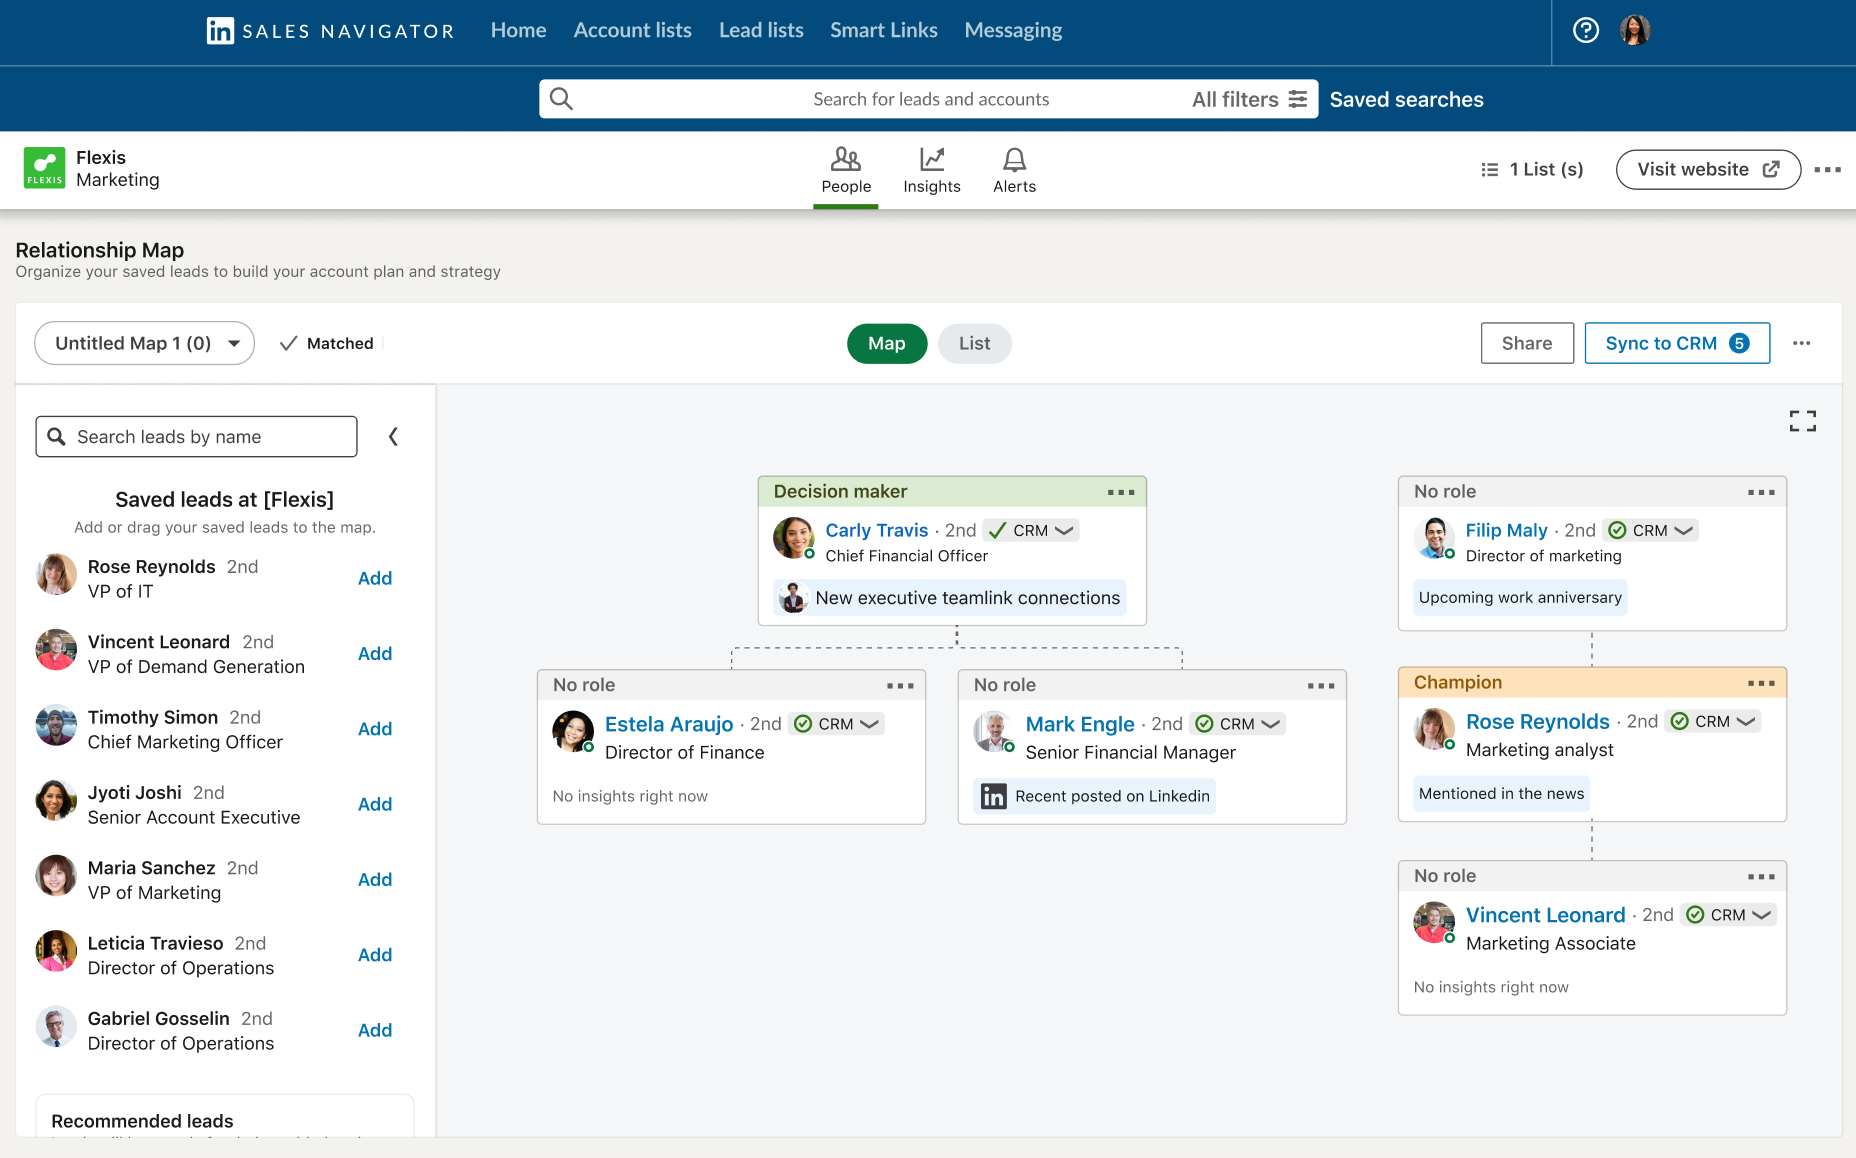Open Mark Engle card ellipsis menu
This screenshot has height=1158, width=1856.
1321,686
